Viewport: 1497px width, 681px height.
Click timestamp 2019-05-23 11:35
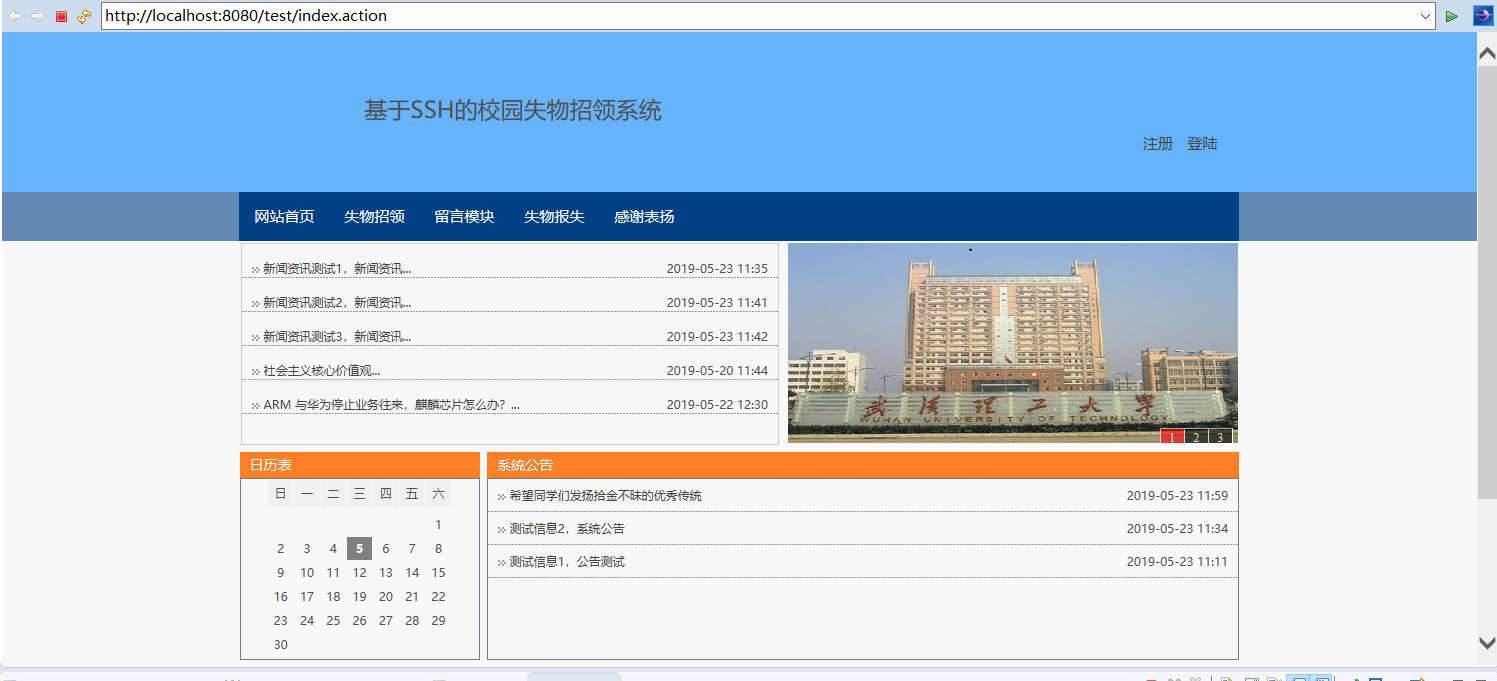717,269
